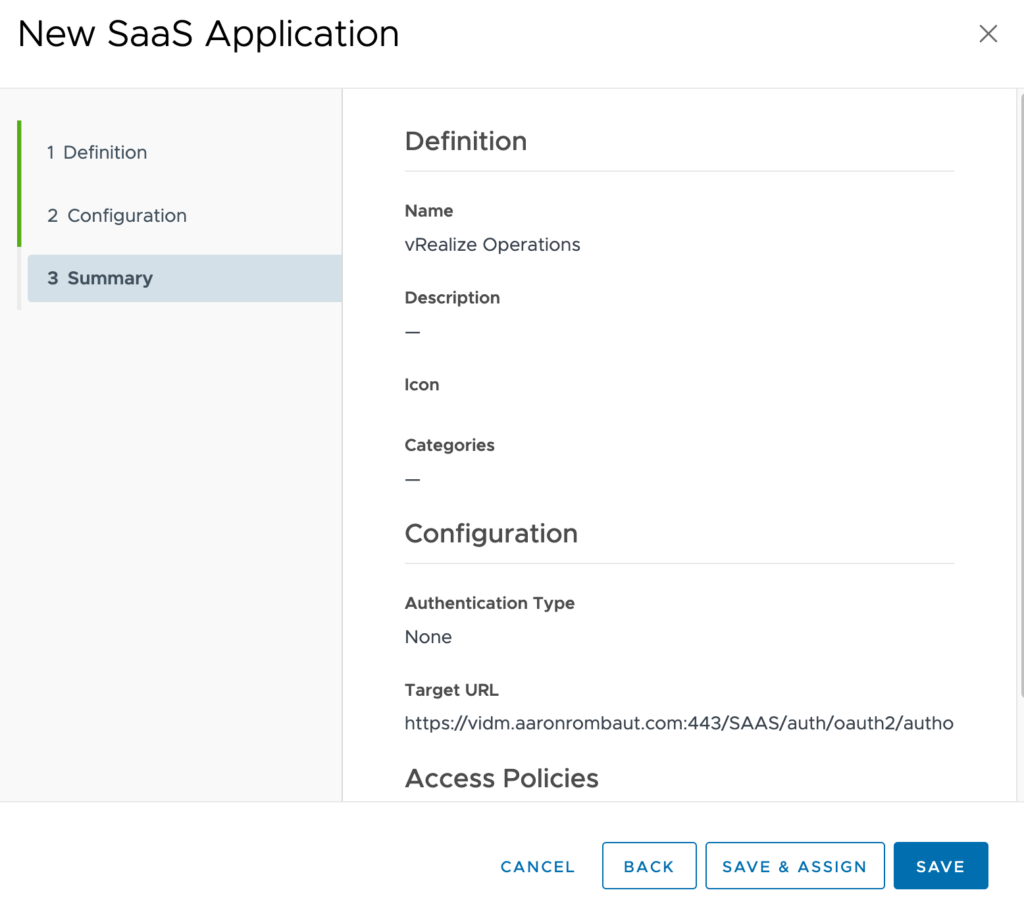Click the Categories field label

[449, 445]
